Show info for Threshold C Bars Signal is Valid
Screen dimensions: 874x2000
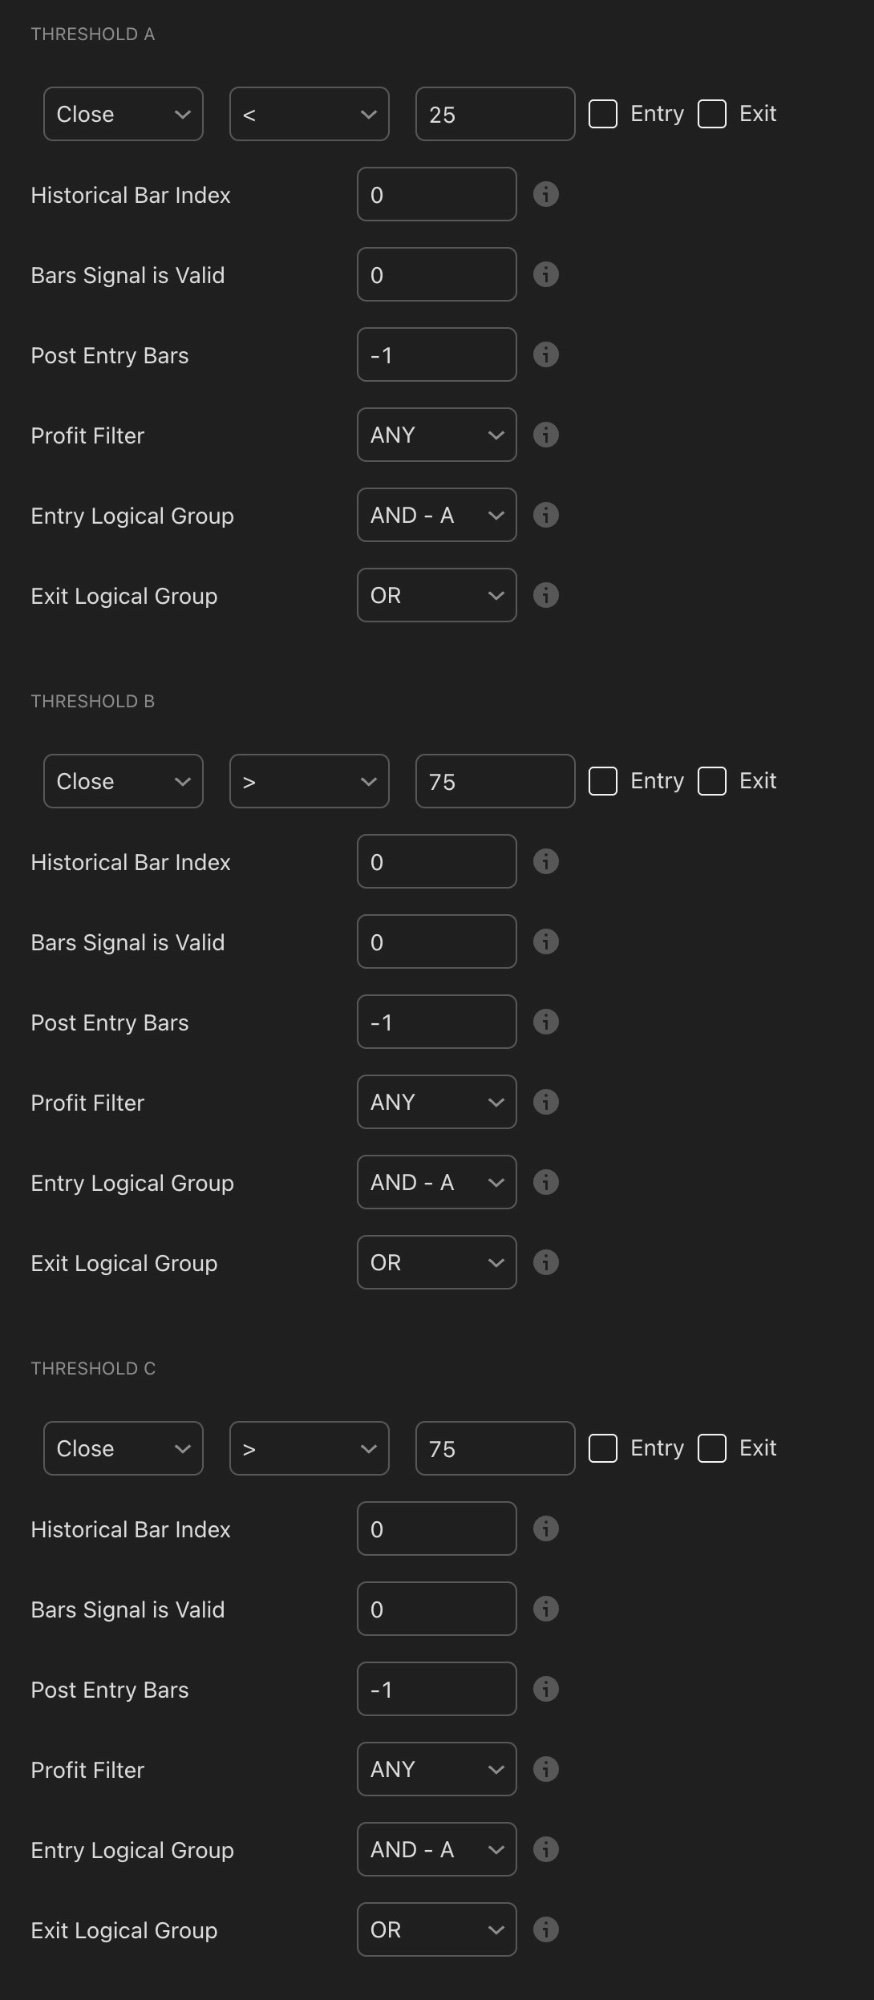(546, 1608)
